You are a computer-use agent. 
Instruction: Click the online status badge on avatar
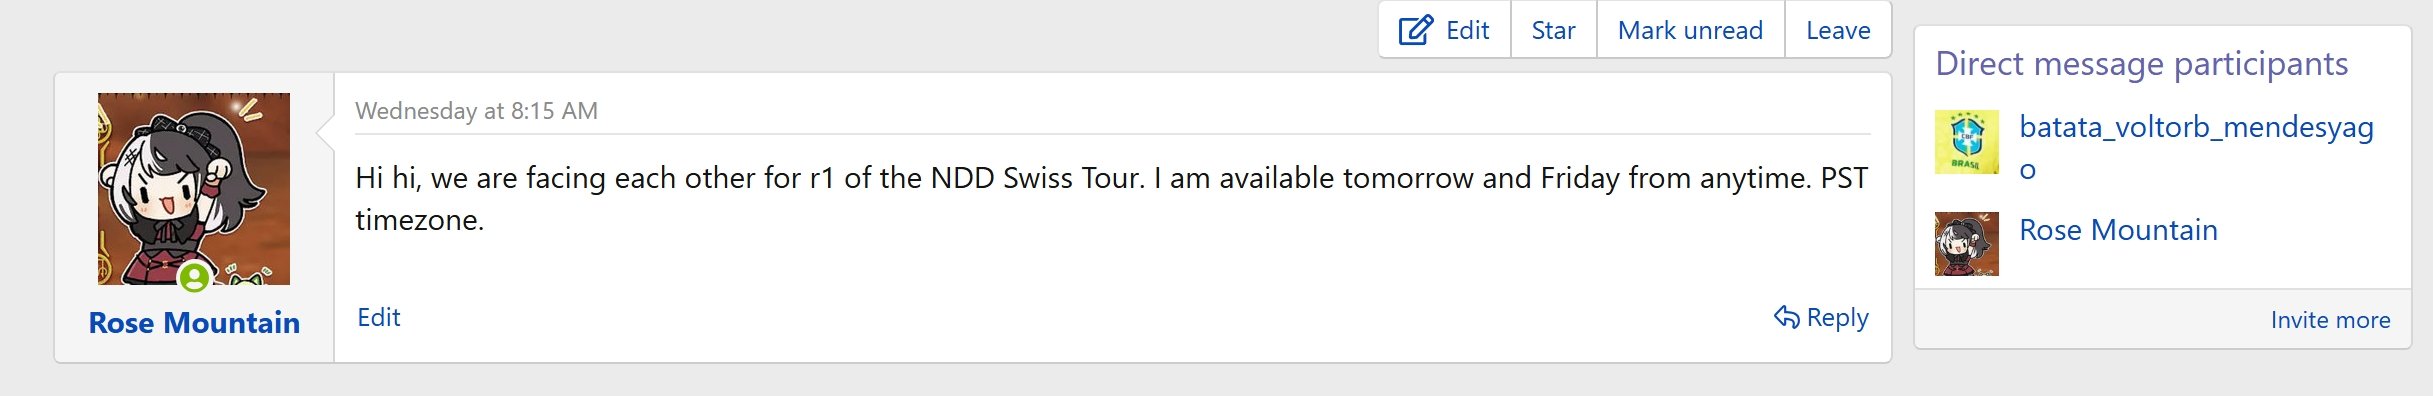click(x=194, y=277)
